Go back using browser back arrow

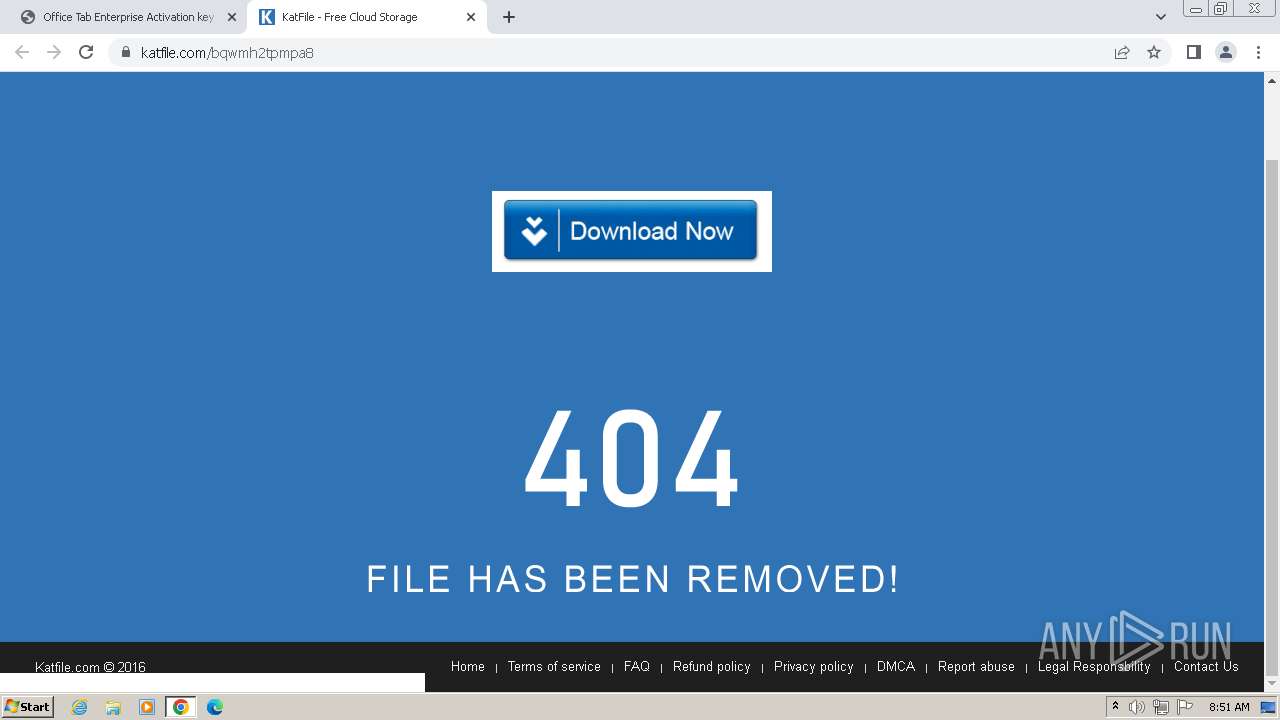(22, 52)
